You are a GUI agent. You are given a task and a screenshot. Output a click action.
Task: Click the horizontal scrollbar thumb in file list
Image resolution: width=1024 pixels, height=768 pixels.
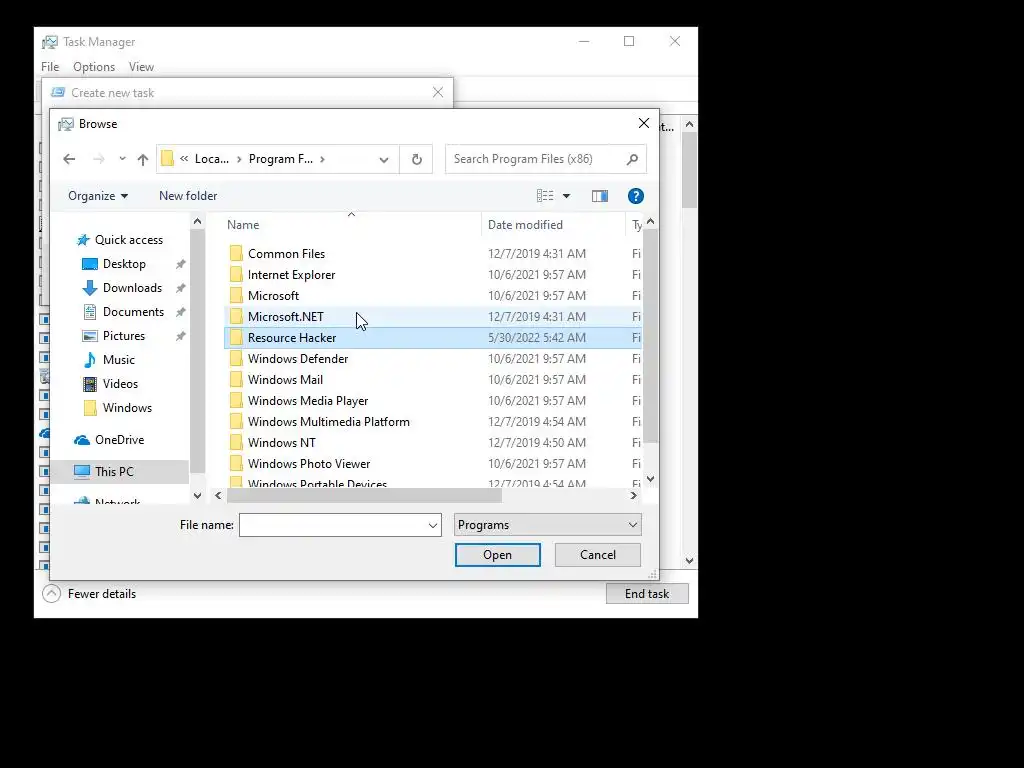pos(364,496)
